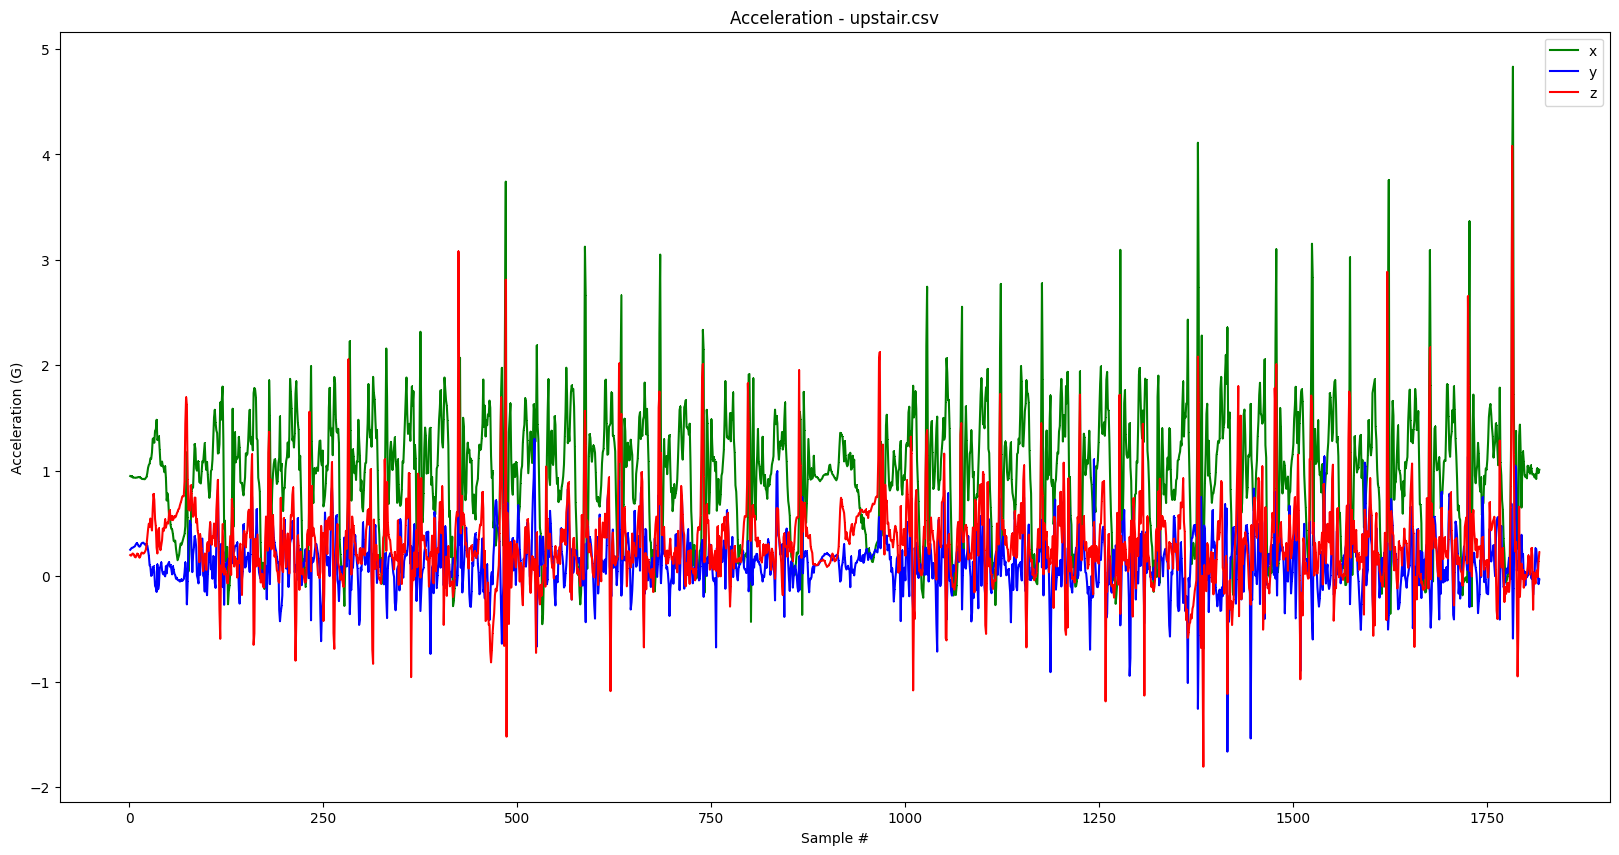The image size is (1619, 855).
Task: Click the red z line swatch in legend
Action: (x=1563, y=94)
